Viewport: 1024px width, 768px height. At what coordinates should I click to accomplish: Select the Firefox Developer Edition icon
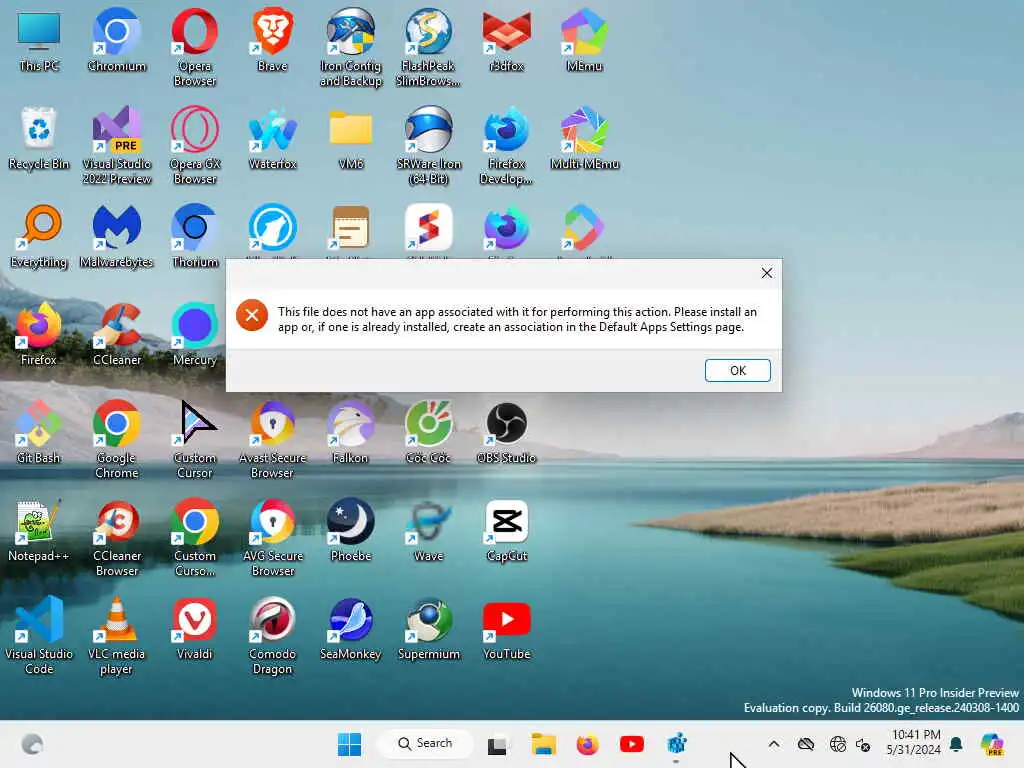click(507, 145)
